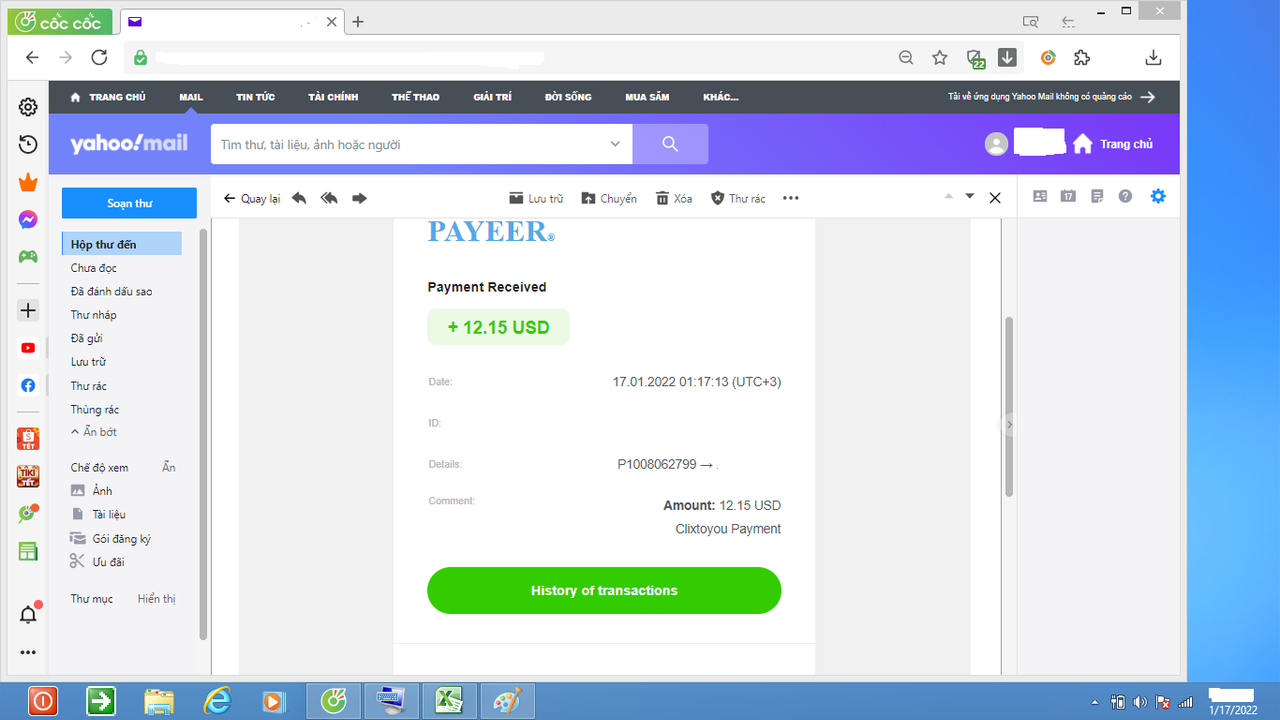
Task: Open Coc Coc browser settings gear in sidebar
Action: 28,107
